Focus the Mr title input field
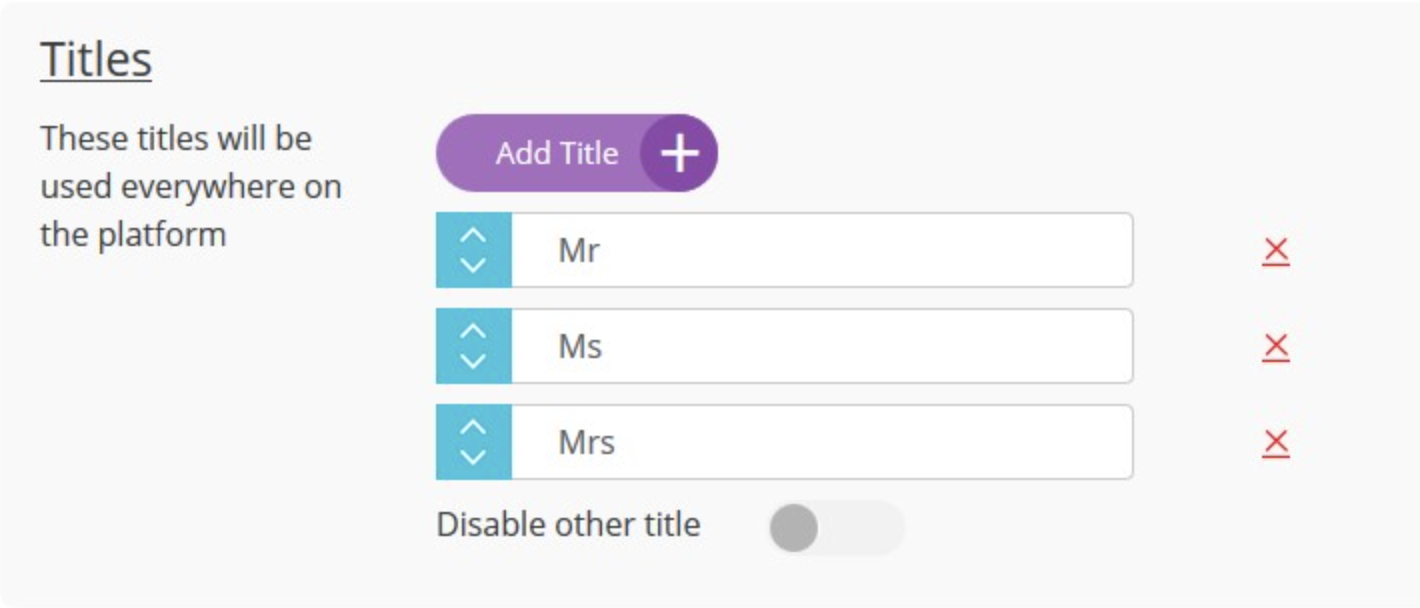This screenshot has width=1420, height=608. click(x=822, y=250)
